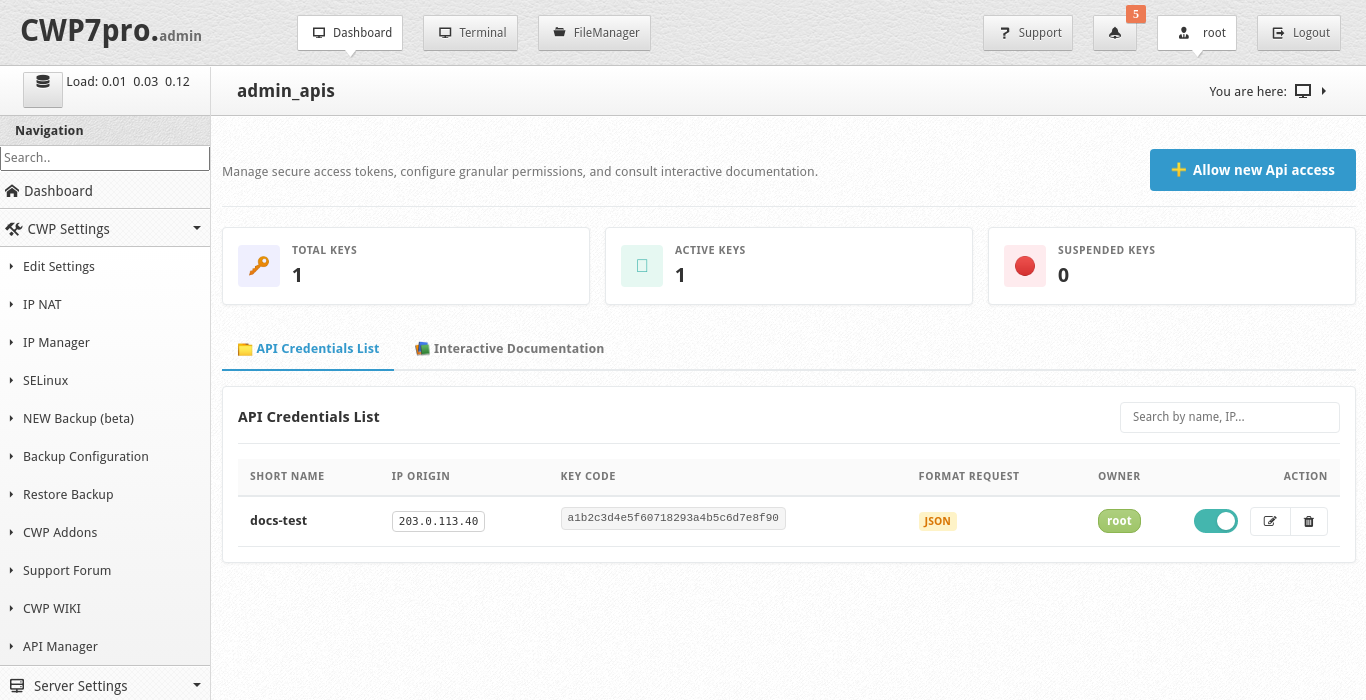Open IP NAT in sidebar
The width and height of the screenshot is (1366, 700).
click(x=105, y=305)
